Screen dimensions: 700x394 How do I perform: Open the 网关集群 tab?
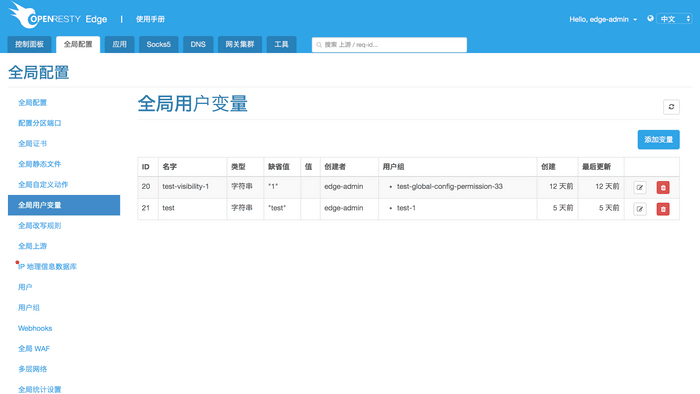[240, 45]
